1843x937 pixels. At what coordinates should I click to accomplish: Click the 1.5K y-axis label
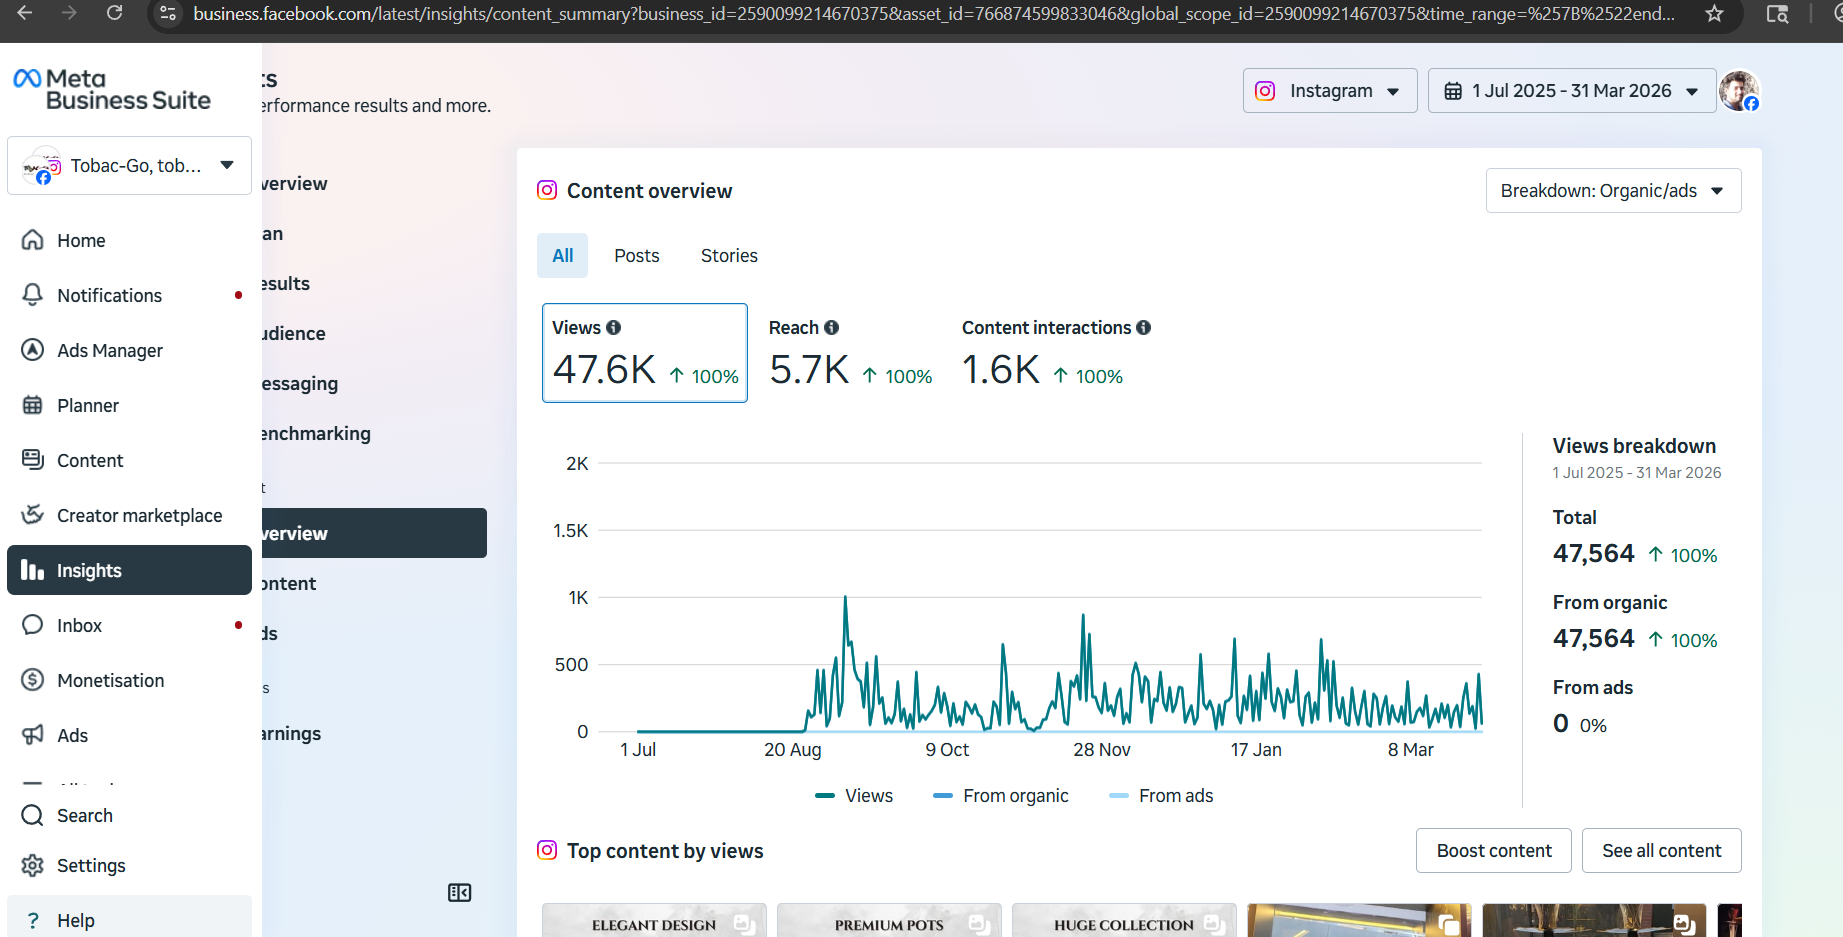[571, 531]
